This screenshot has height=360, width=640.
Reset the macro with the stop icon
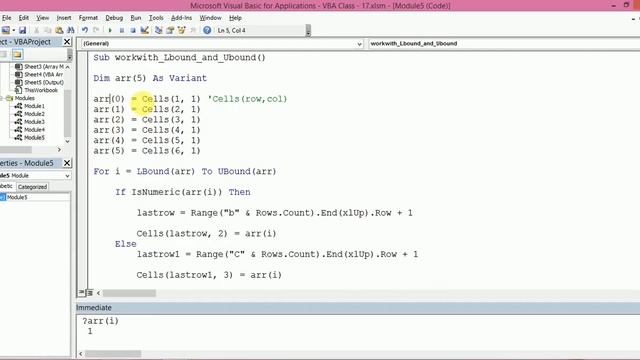[133, 30]
